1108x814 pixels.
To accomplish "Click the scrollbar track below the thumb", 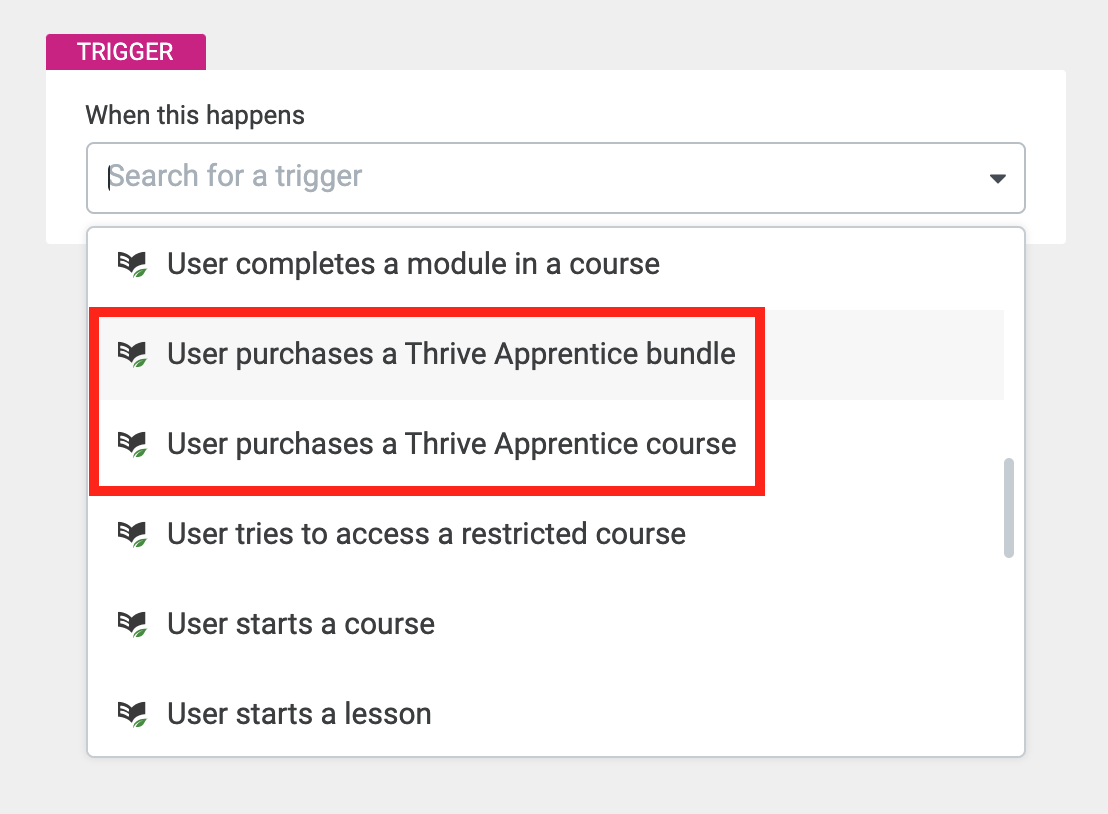I will click(x=1009, y=656).
